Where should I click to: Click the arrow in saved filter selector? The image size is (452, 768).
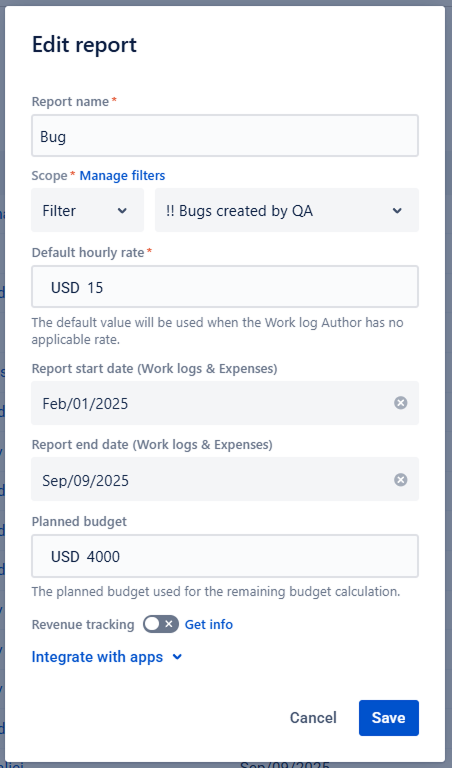pyautogui.click(x=397, y=211)
